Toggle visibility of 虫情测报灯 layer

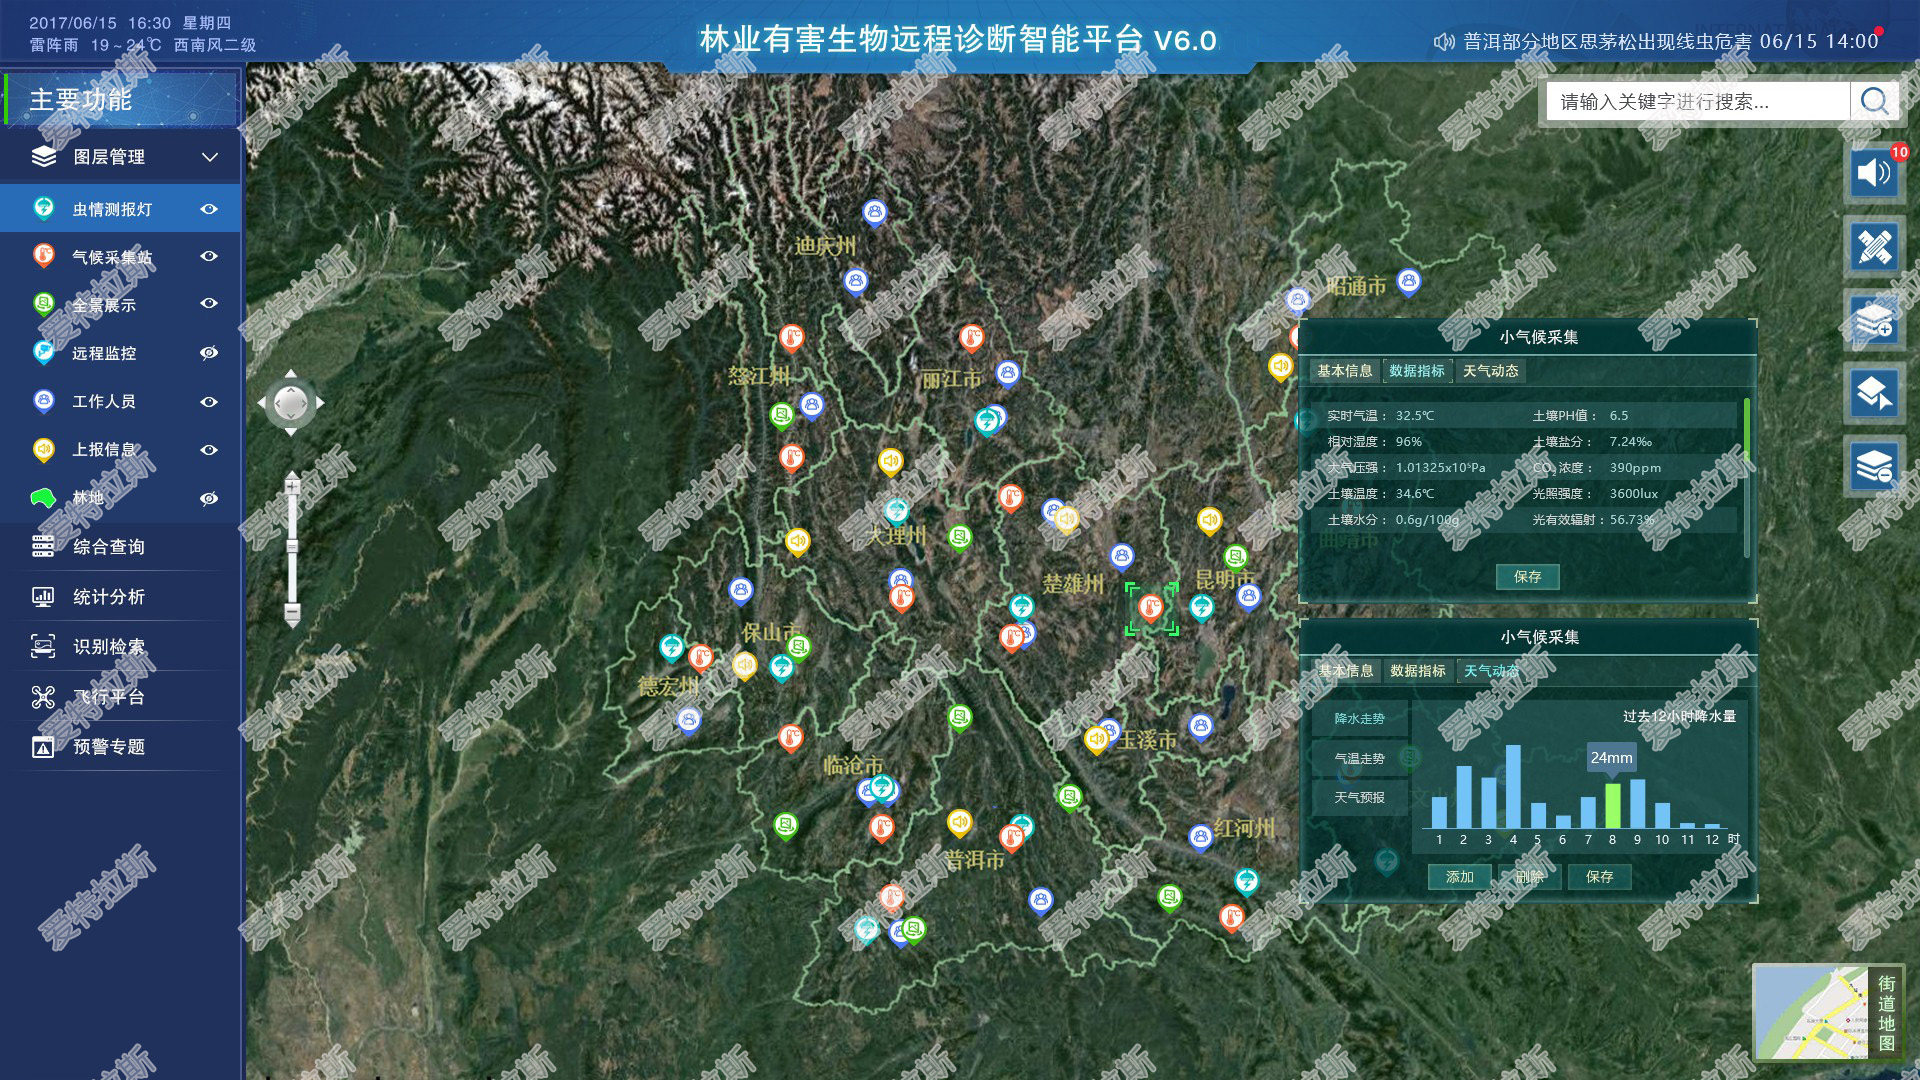tap(209, 209)
